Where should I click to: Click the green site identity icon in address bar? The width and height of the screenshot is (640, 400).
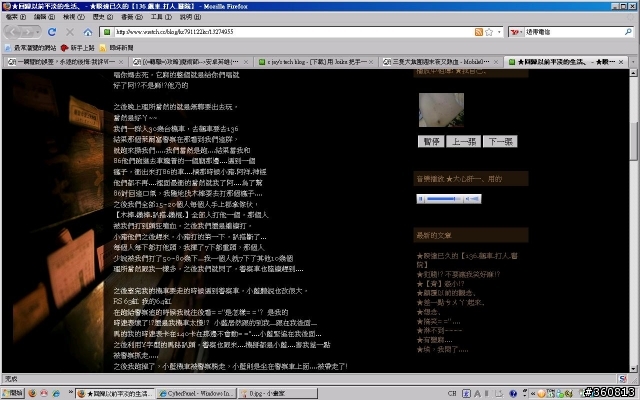pos(107,32)
